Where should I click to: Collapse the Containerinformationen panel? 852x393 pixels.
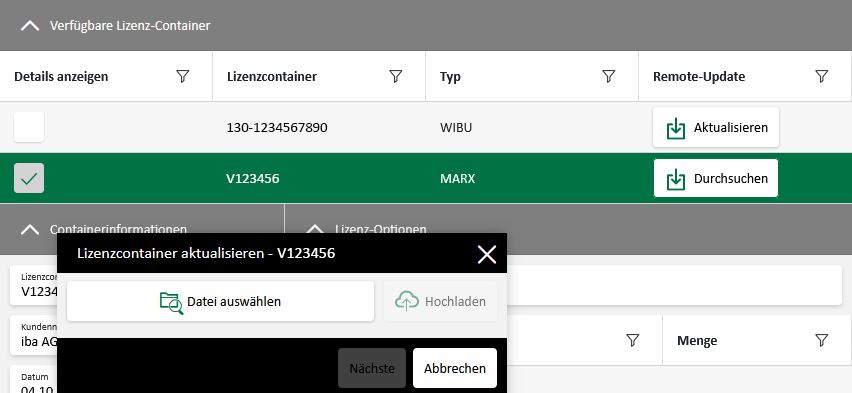coord(30,229)
